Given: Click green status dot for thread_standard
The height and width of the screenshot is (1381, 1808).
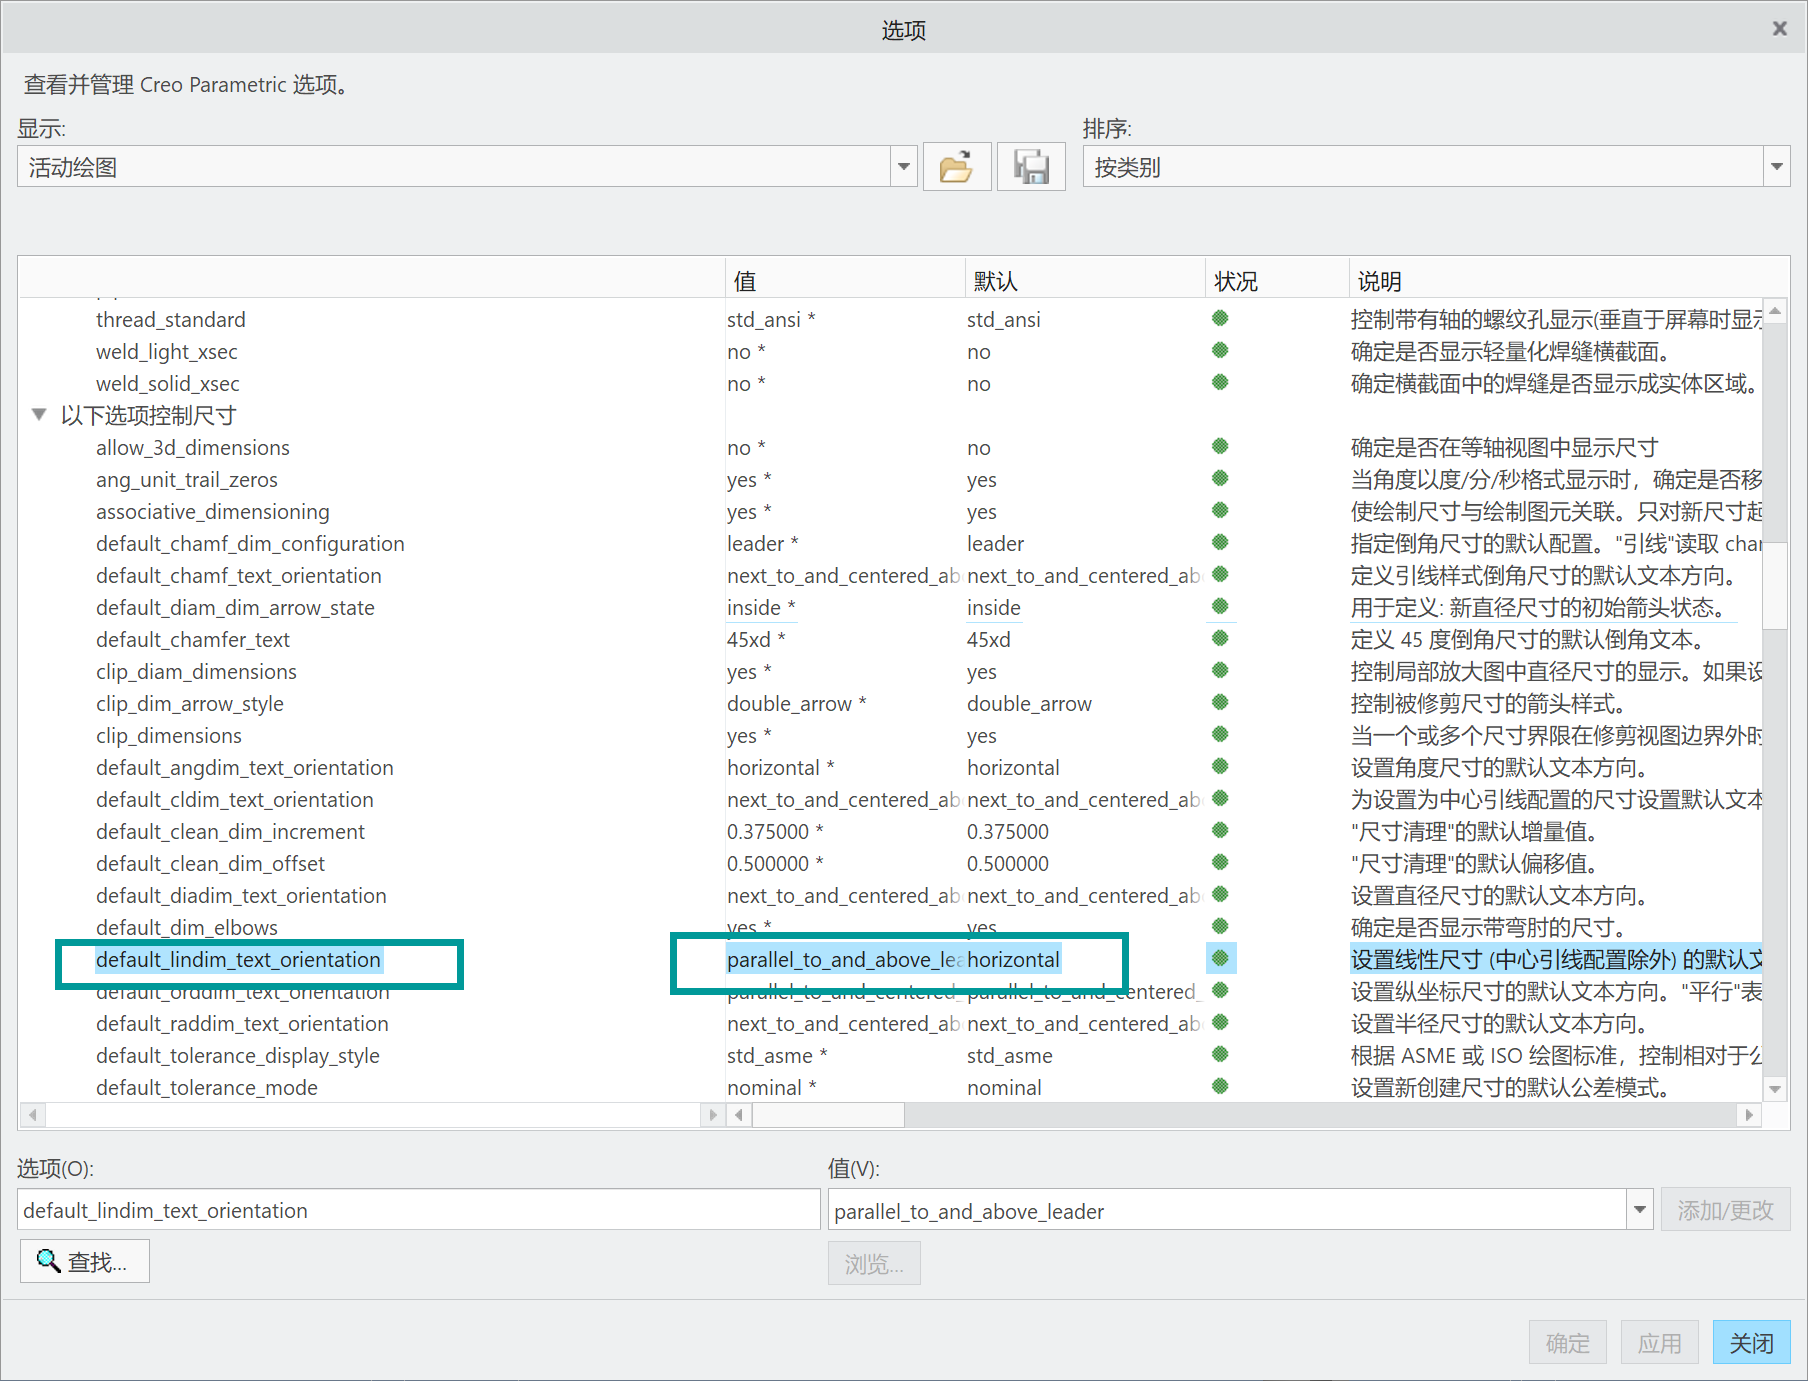Looking at the screenshot, I should pyautogui.click(x=1220, y=318).
